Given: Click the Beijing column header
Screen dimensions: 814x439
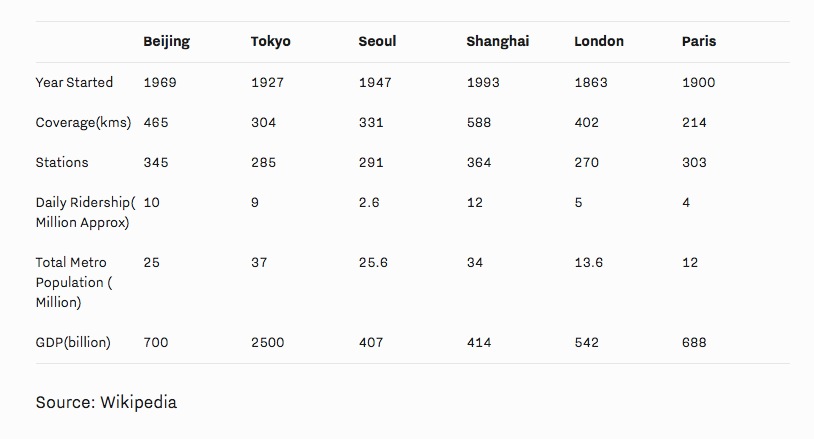Looking at the screenshot, I should click(x=166, y=42).
